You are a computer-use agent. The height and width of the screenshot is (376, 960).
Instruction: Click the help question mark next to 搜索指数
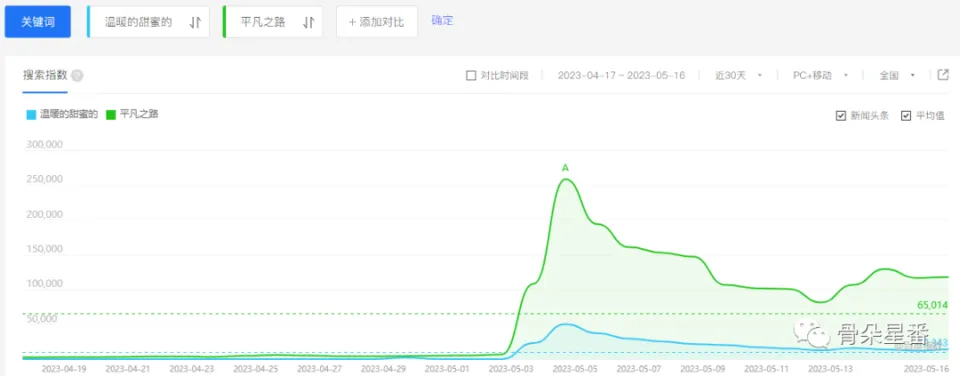click(x=77, y=75)
